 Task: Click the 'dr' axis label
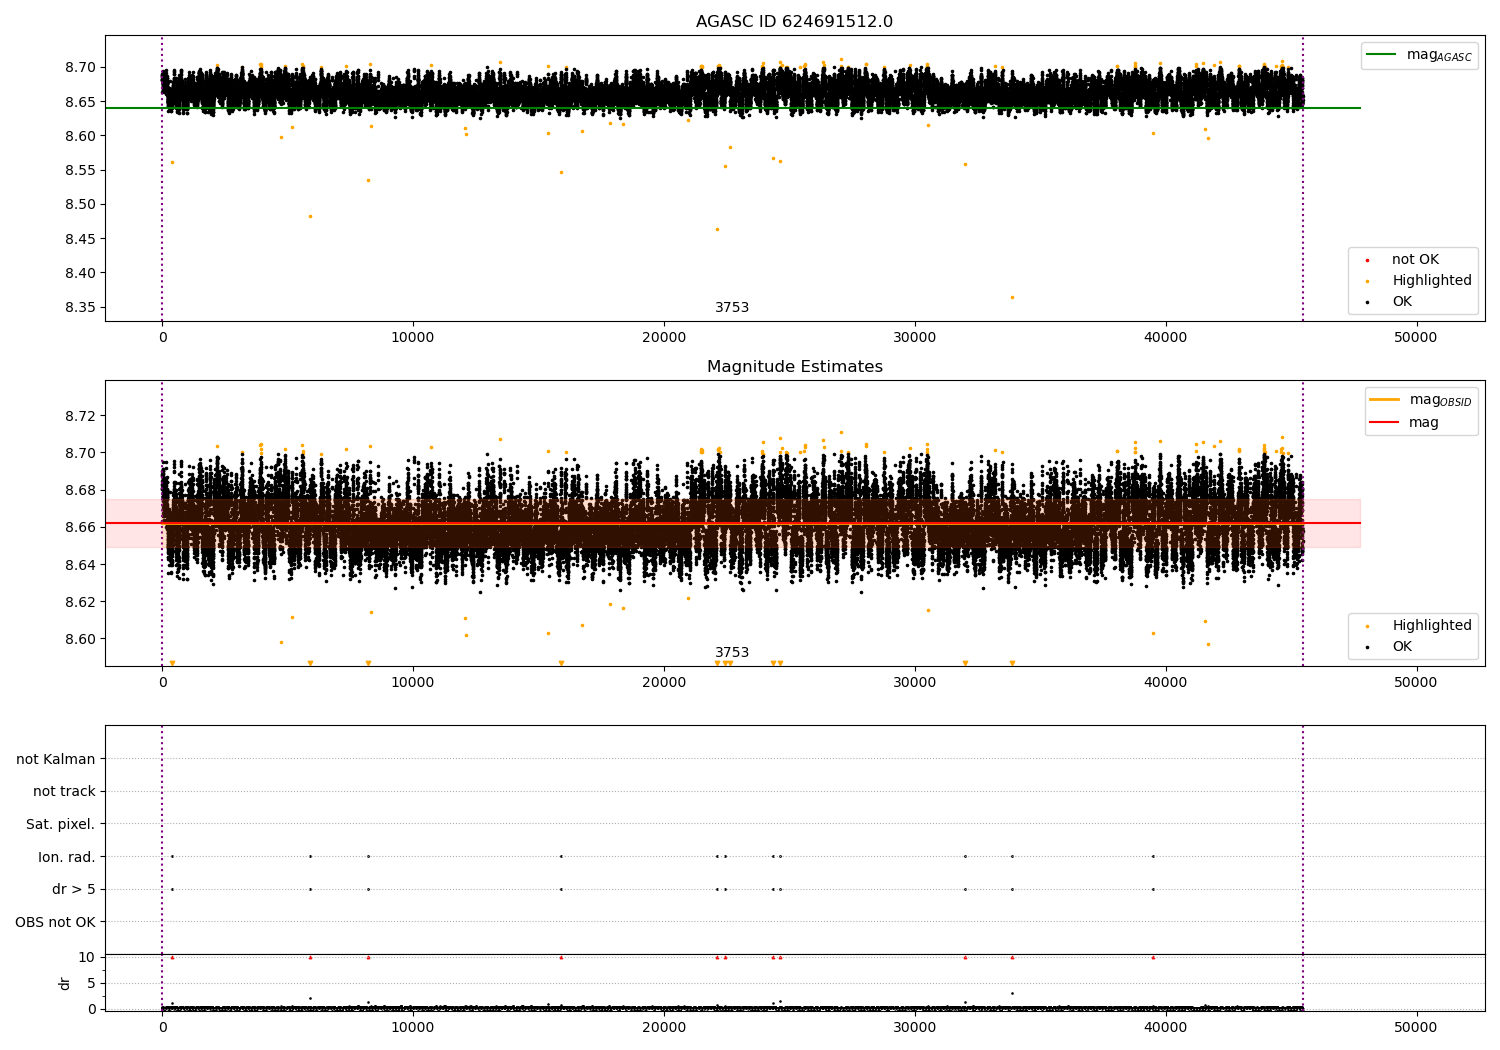click(x=64, y=983)
